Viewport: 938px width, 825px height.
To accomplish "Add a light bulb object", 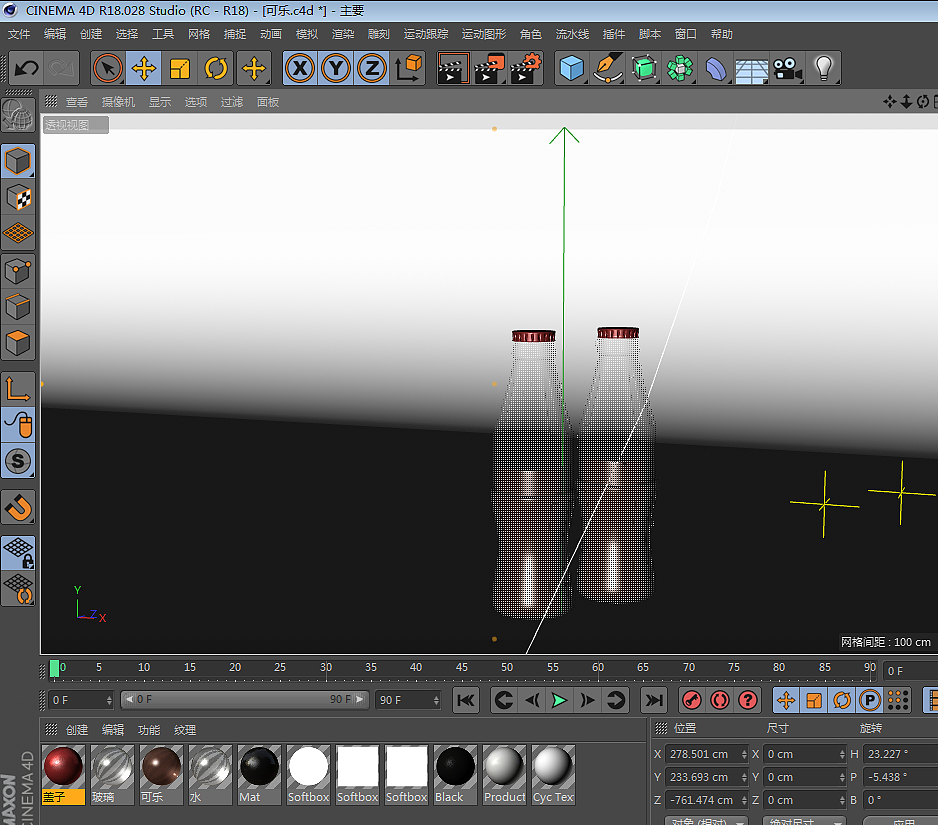I will tap(824, 68).
